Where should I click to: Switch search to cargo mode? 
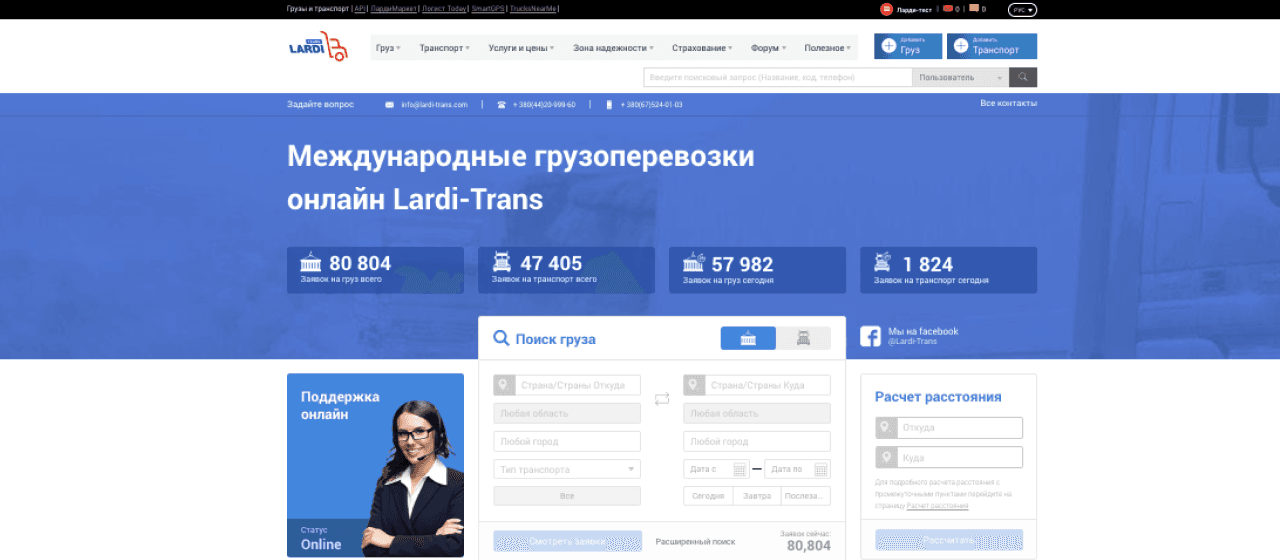click(x=748, y=338)
